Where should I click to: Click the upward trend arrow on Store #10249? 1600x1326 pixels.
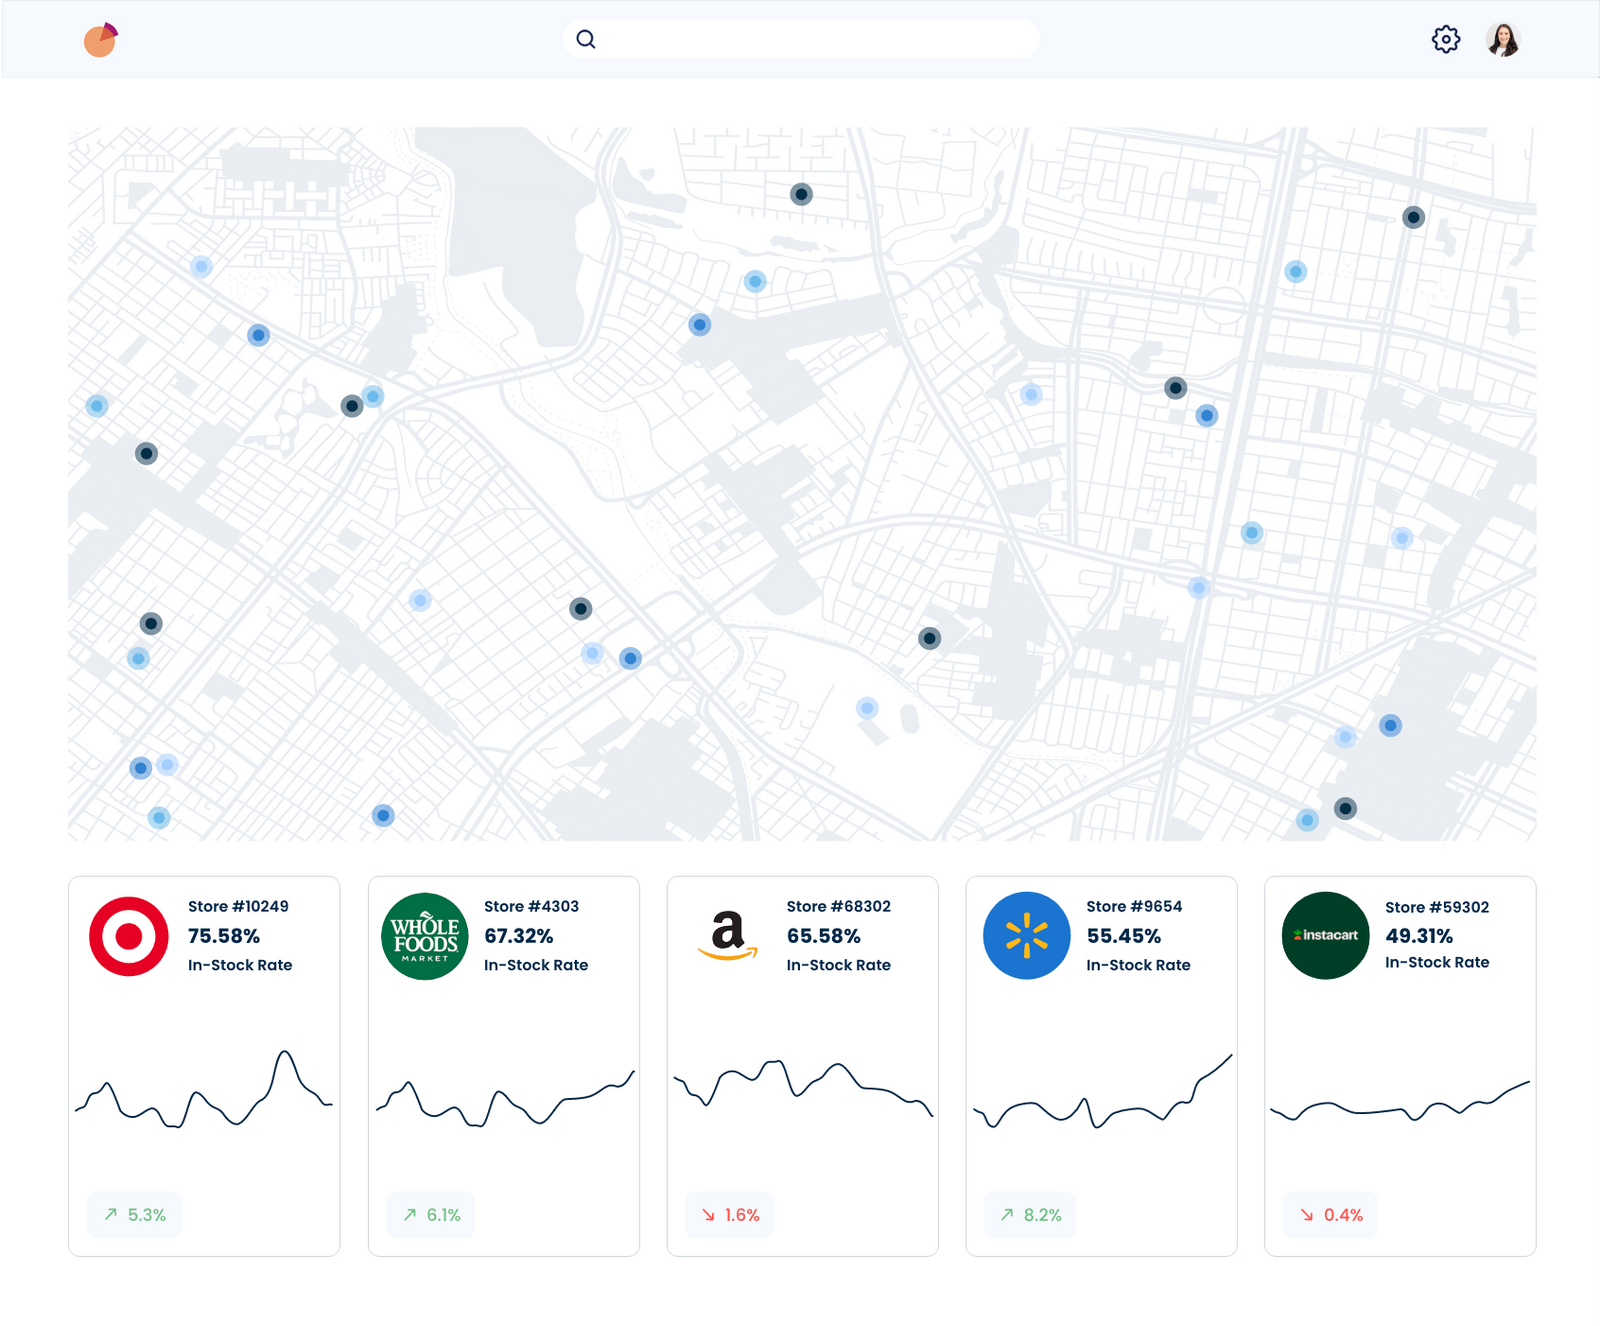tap(113, 1214)
